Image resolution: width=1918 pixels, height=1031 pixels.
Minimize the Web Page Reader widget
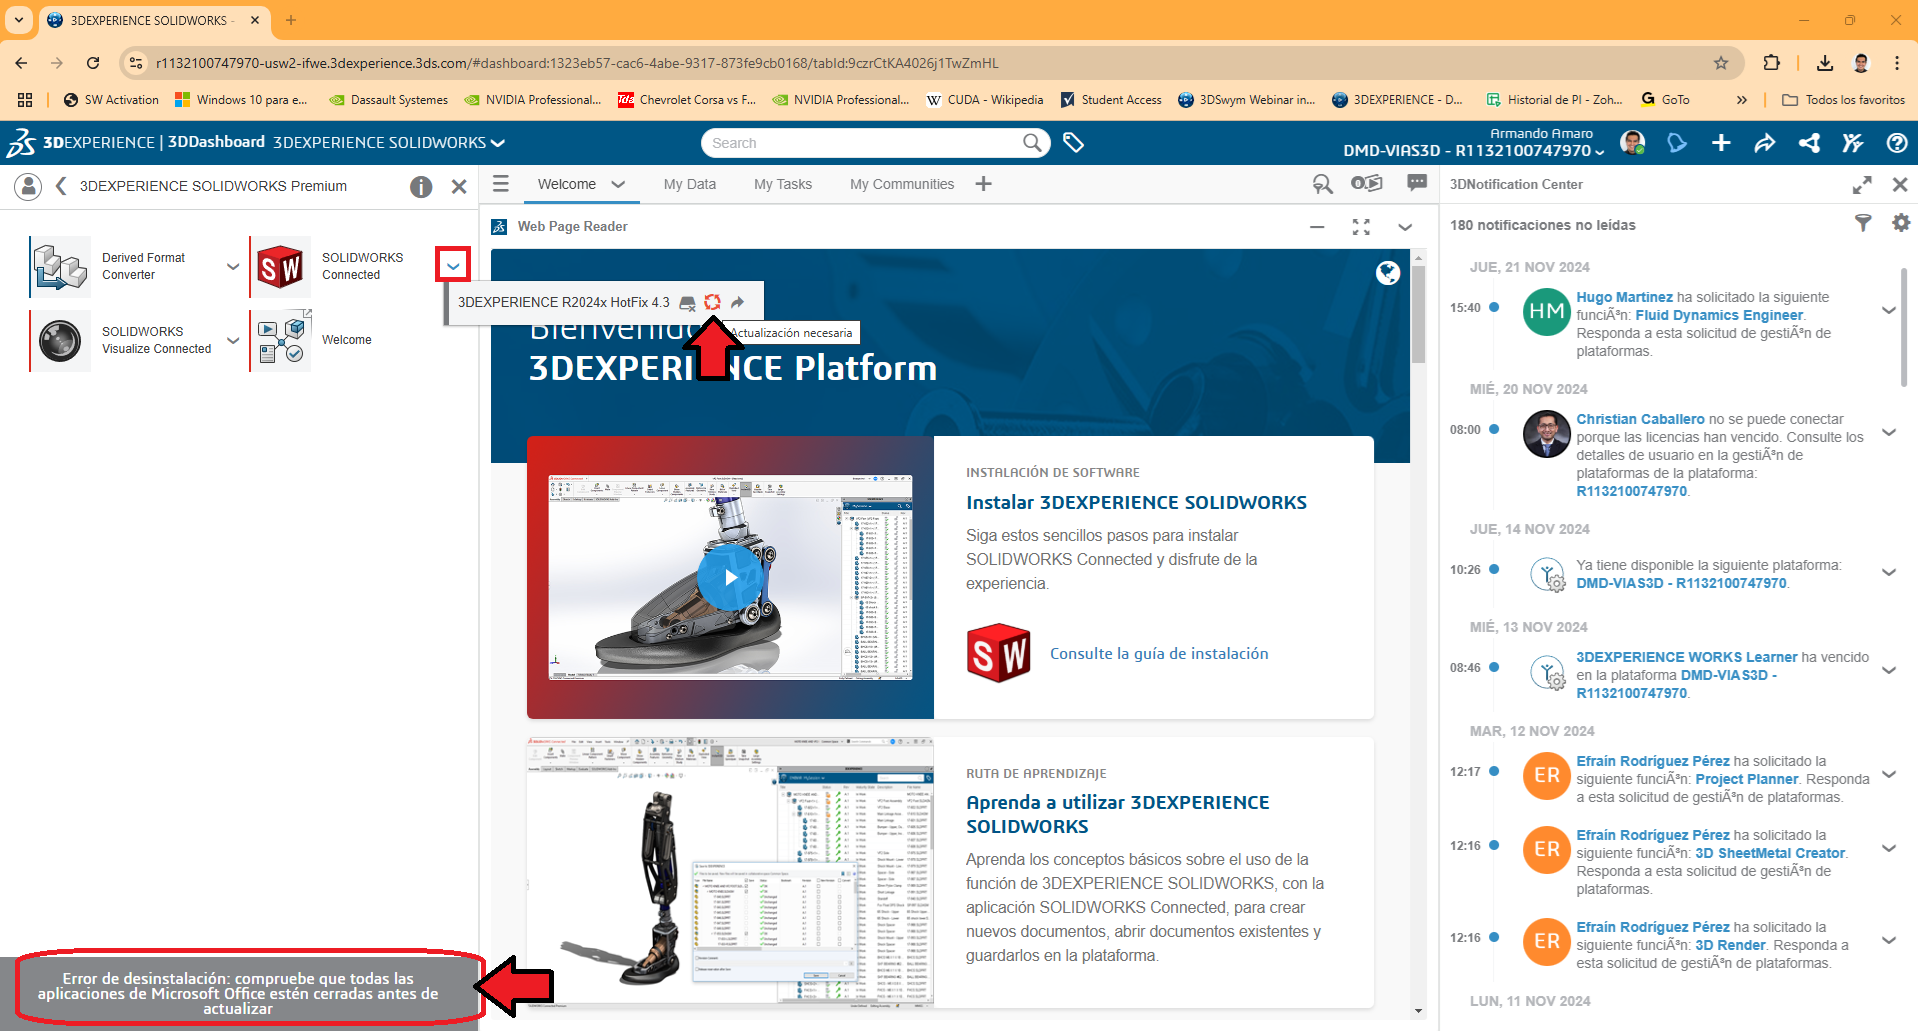[x=1317, y=227]
